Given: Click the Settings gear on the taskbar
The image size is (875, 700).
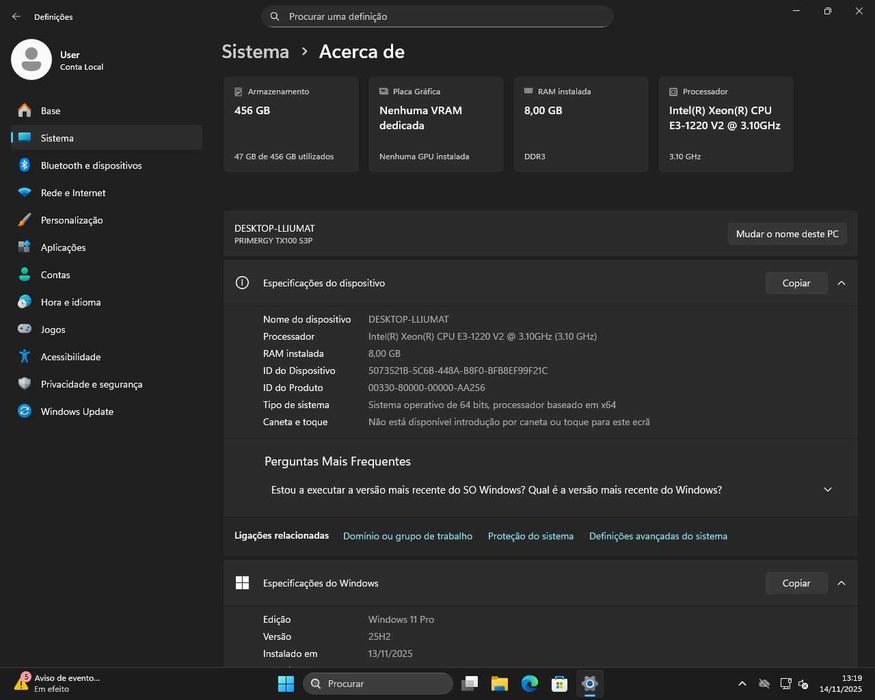Looking at the screenshot, I should (589, 684).
